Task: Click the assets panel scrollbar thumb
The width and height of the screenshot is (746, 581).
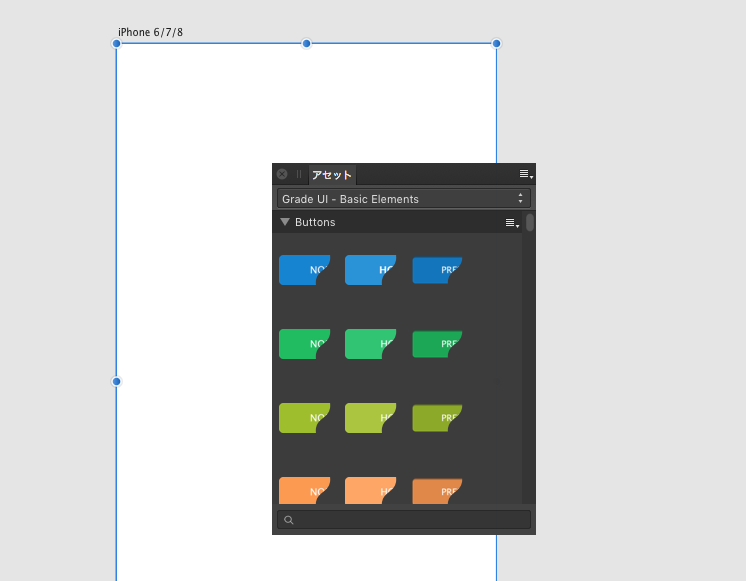Action: click(530, 223)
